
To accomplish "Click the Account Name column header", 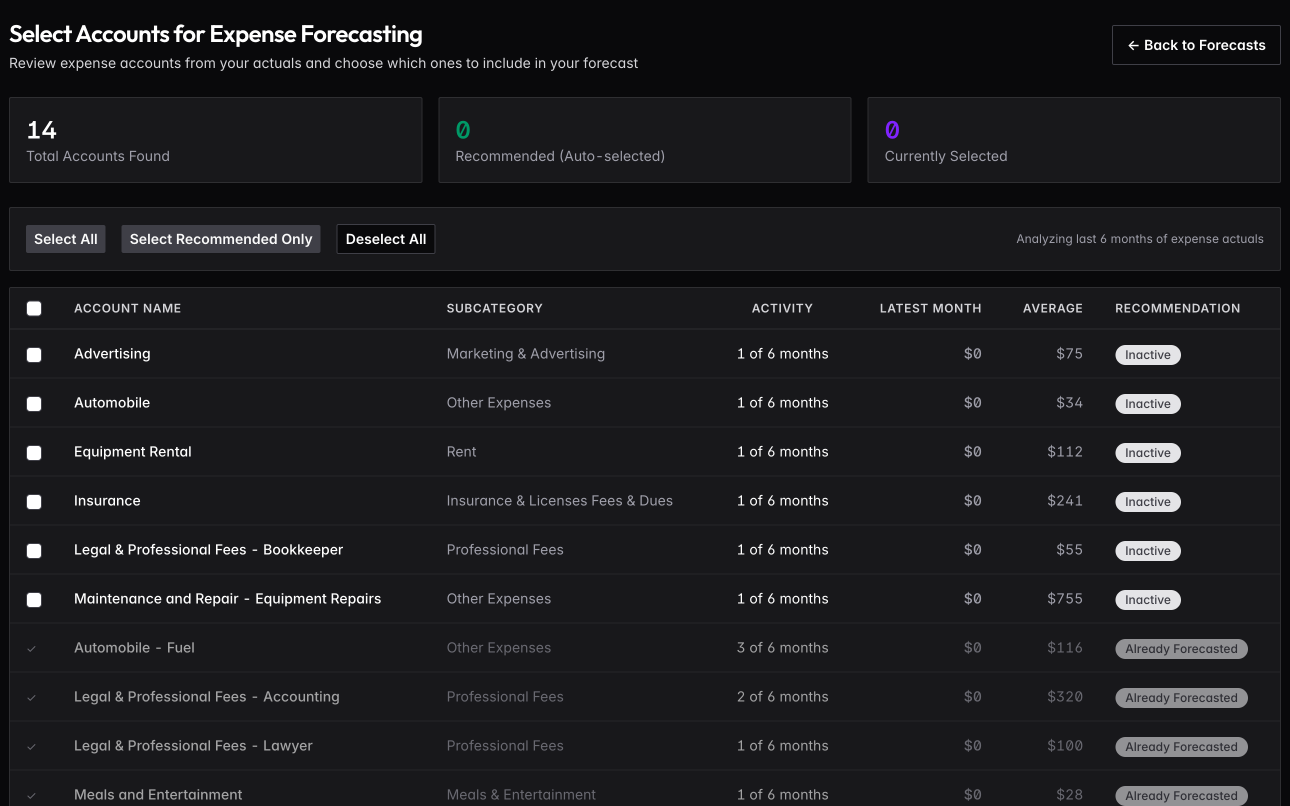I will point(127,308).
